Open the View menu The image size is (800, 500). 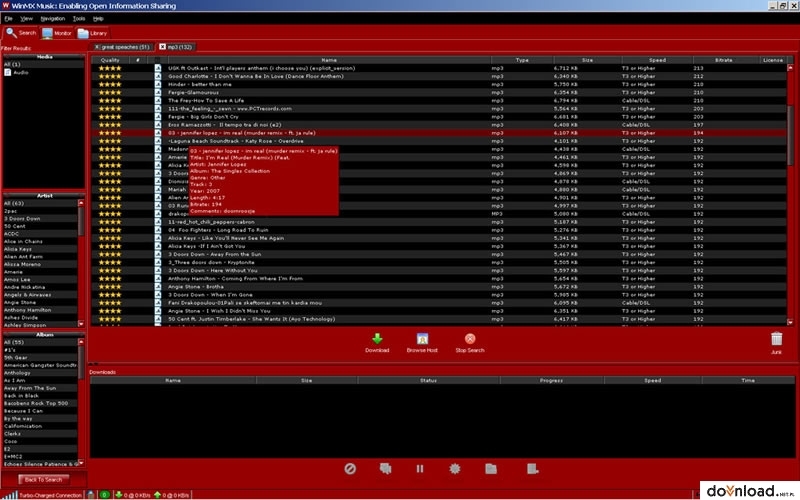[26, 18]
